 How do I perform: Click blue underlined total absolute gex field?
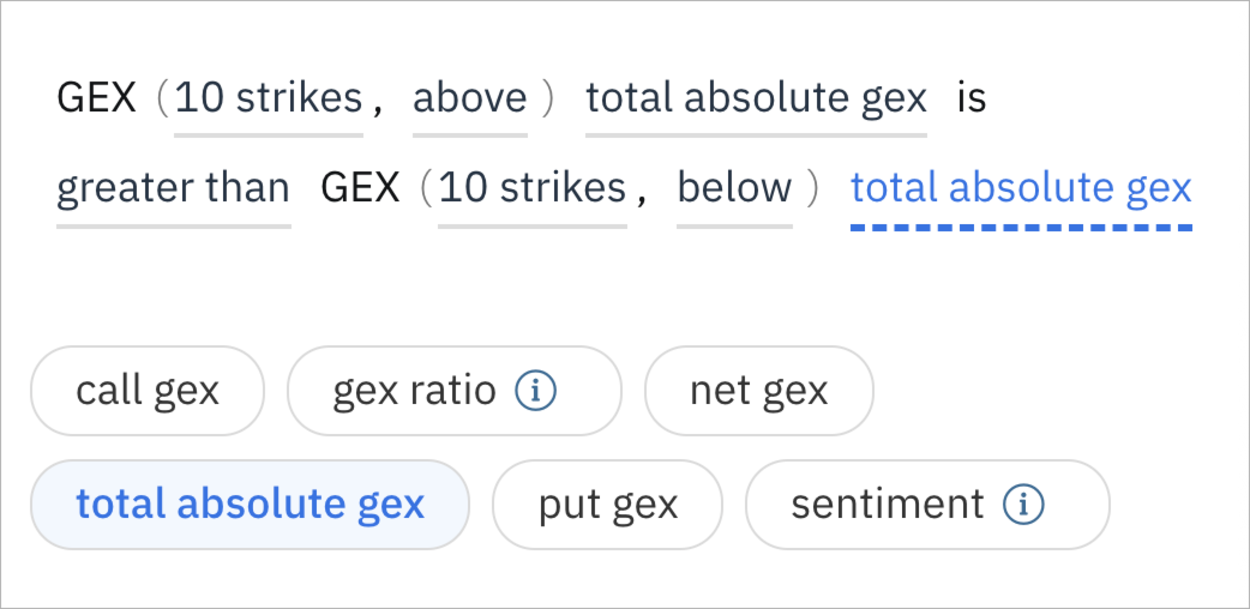click(1020, 188)
